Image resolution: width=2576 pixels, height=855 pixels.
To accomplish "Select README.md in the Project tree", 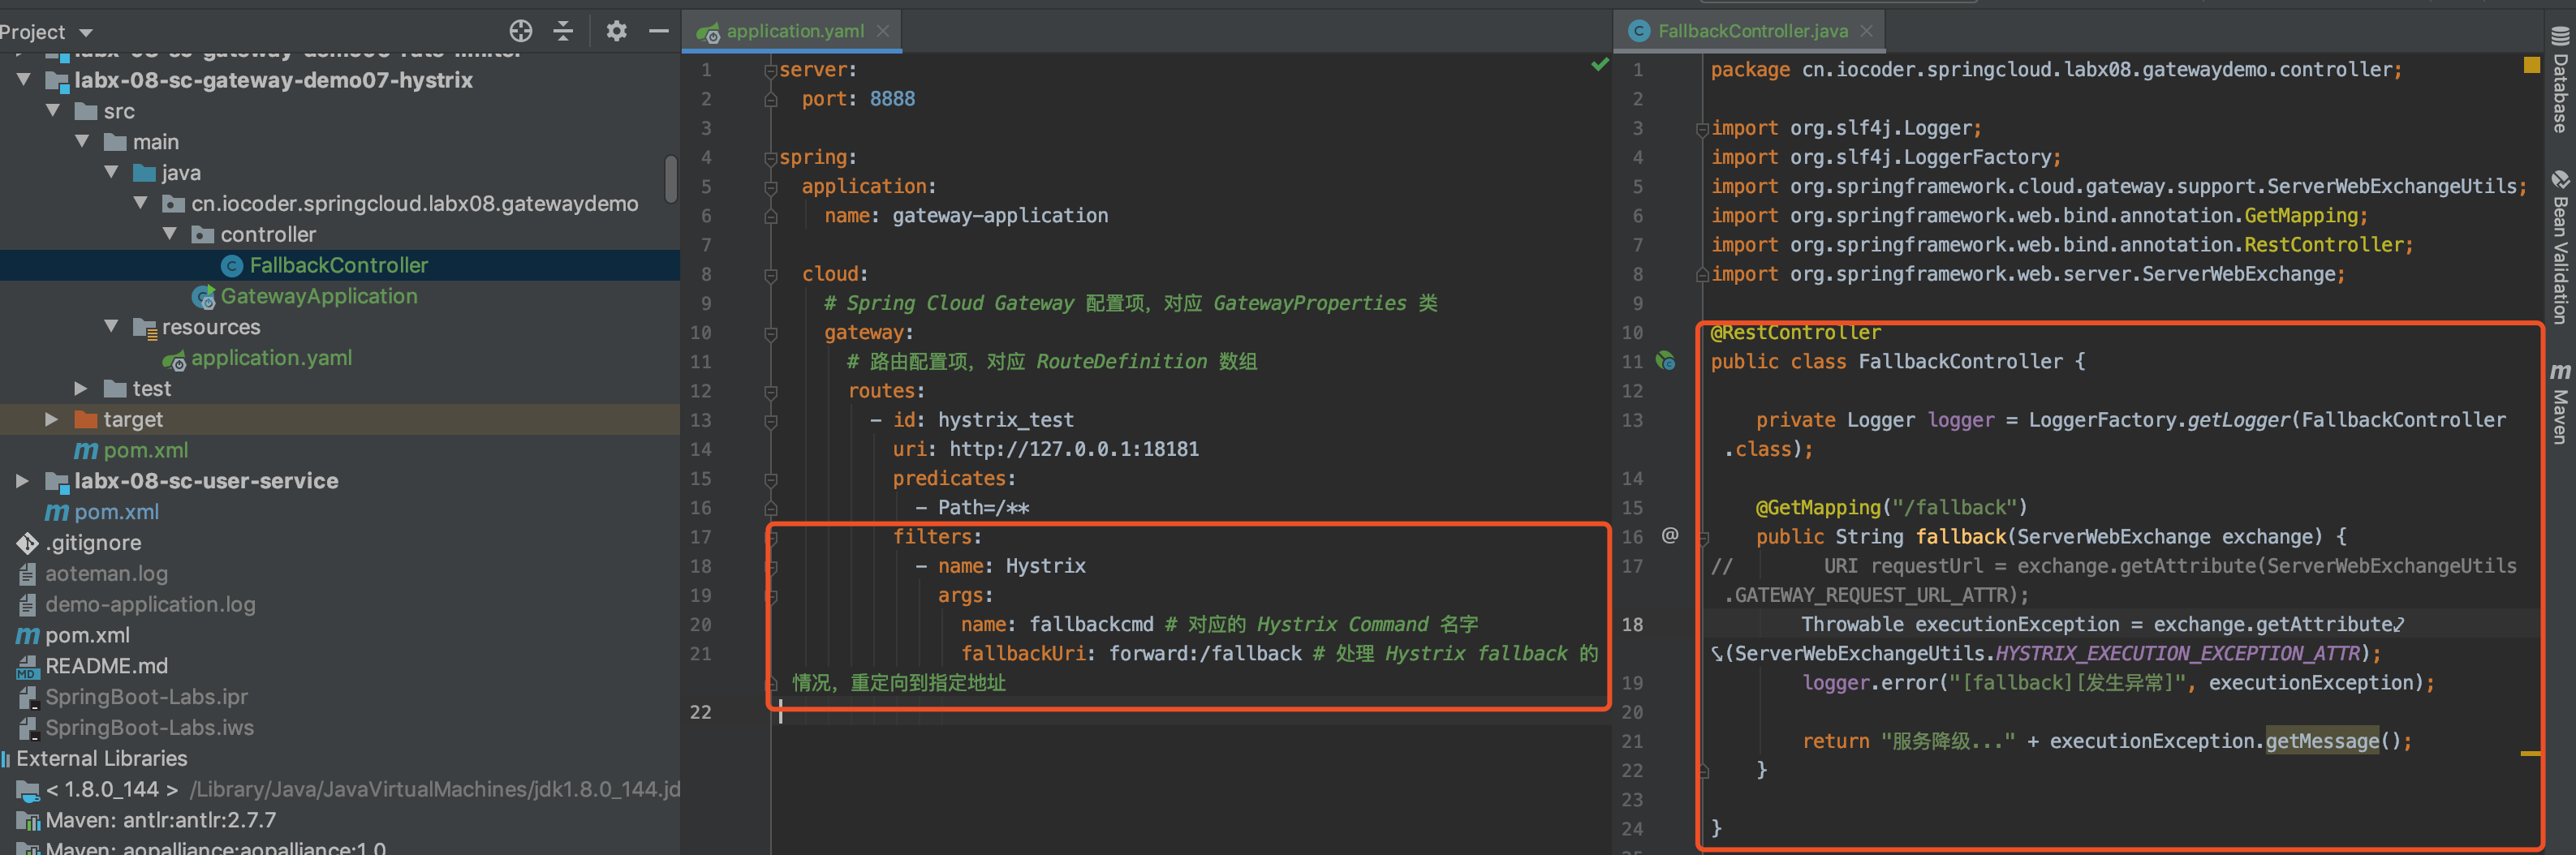I will 106,665.
